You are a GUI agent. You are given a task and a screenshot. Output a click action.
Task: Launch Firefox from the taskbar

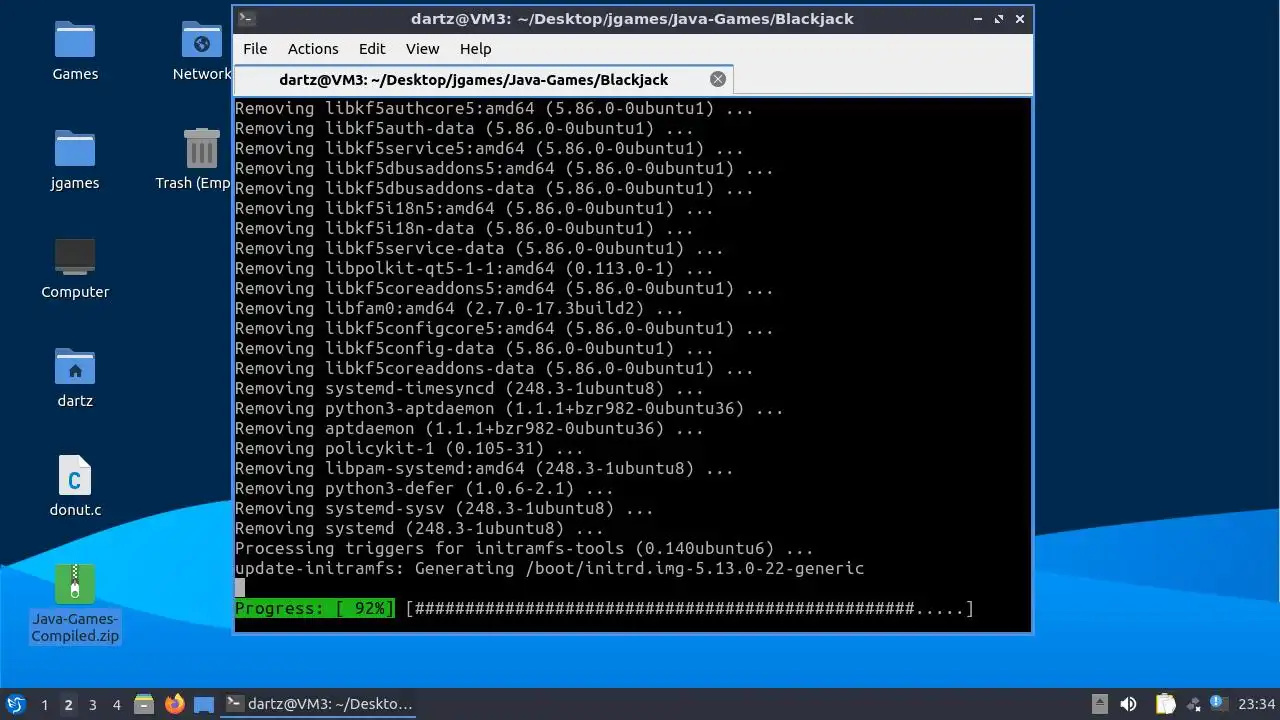tap(174, 704)
